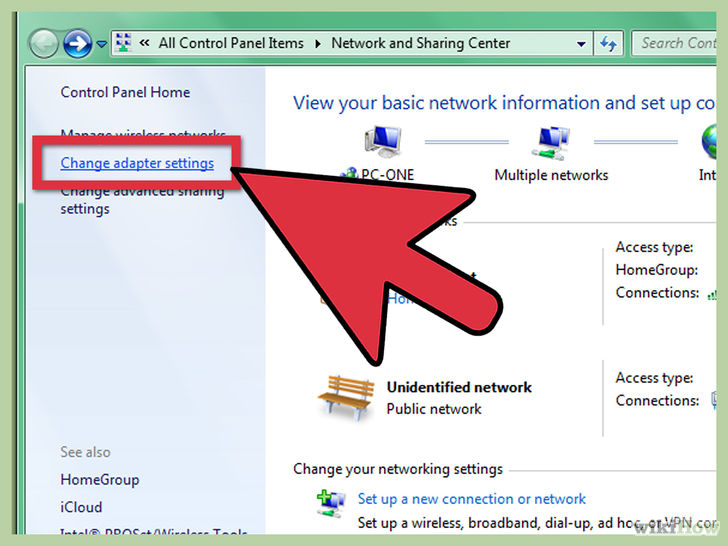Select All Control Panel Items breadcrumb

point(231,43)
